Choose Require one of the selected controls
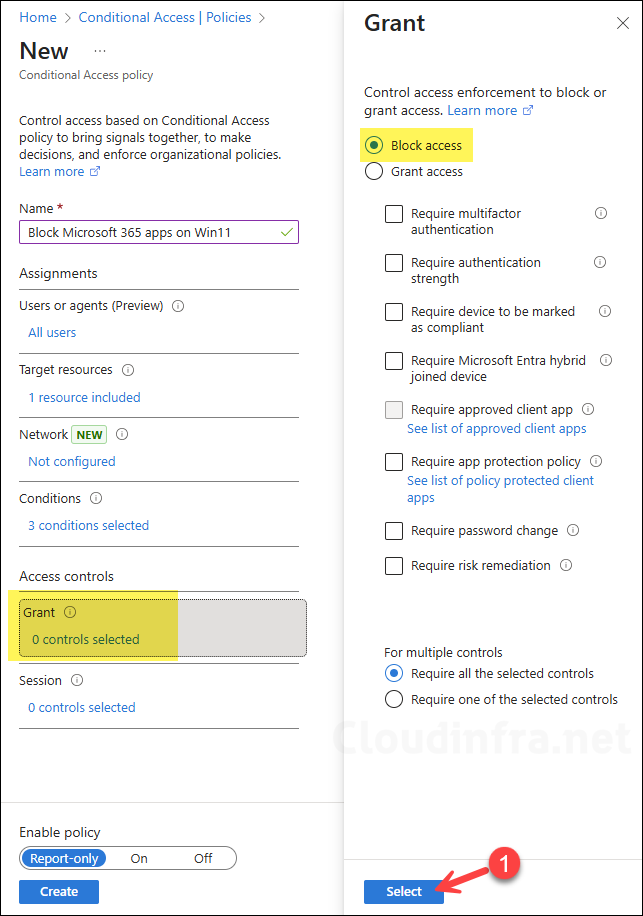 394,699
